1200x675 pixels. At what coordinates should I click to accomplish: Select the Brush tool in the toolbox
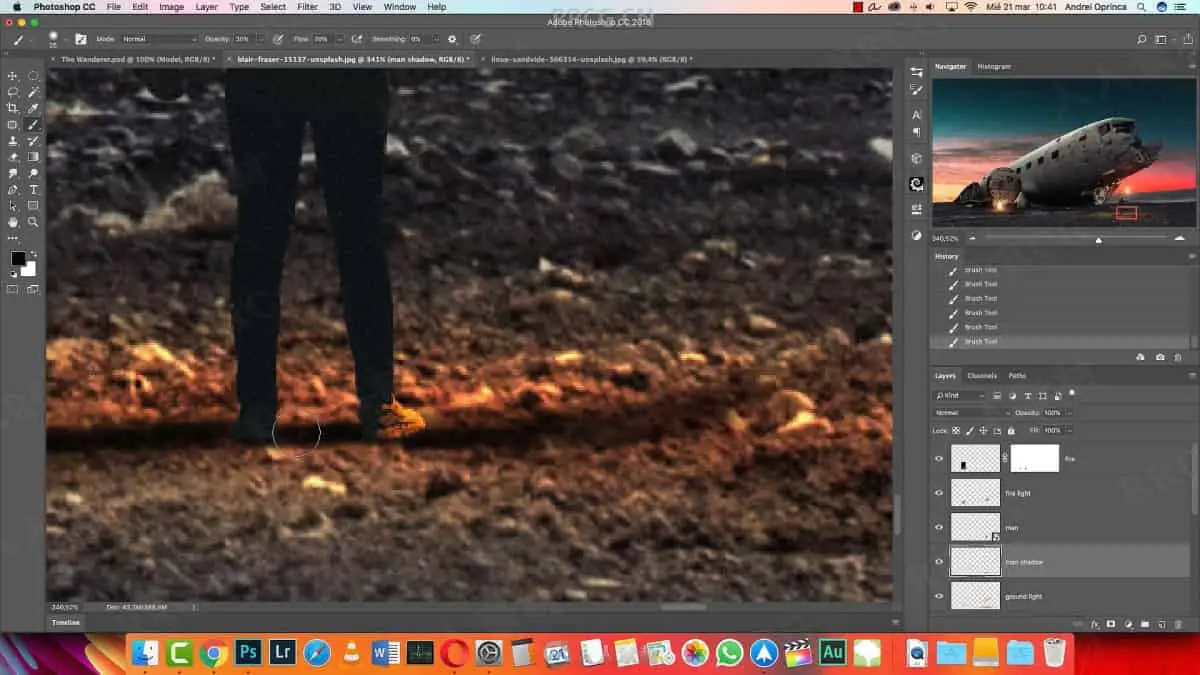pyautogui.click(x=33, y=125)
